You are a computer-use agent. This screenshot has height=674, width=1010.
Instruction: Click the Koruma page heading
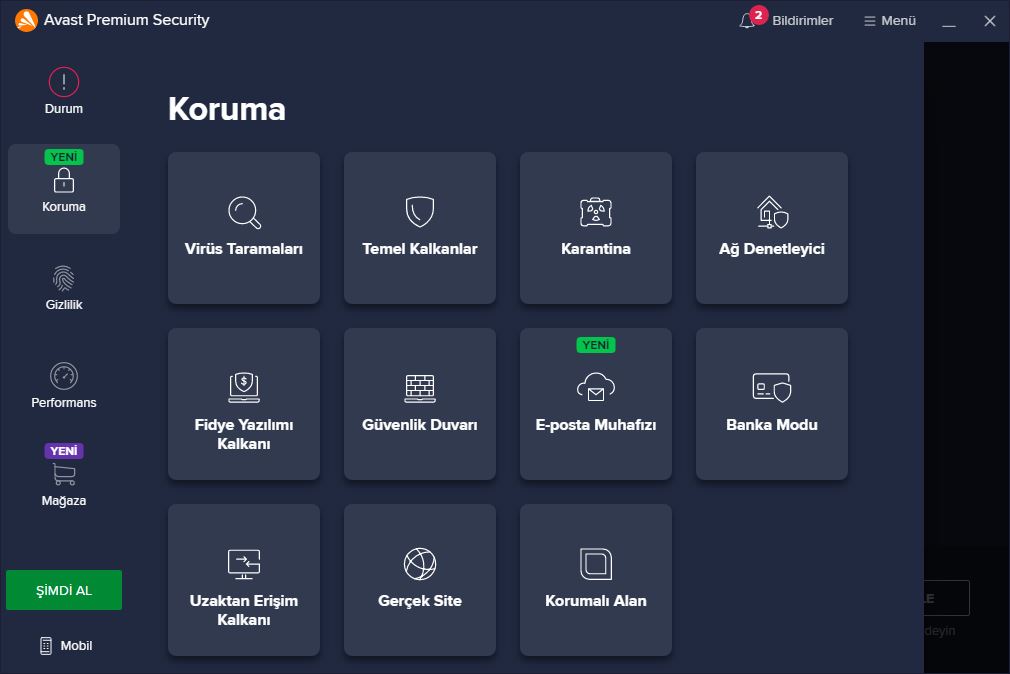tap(227, 109)
